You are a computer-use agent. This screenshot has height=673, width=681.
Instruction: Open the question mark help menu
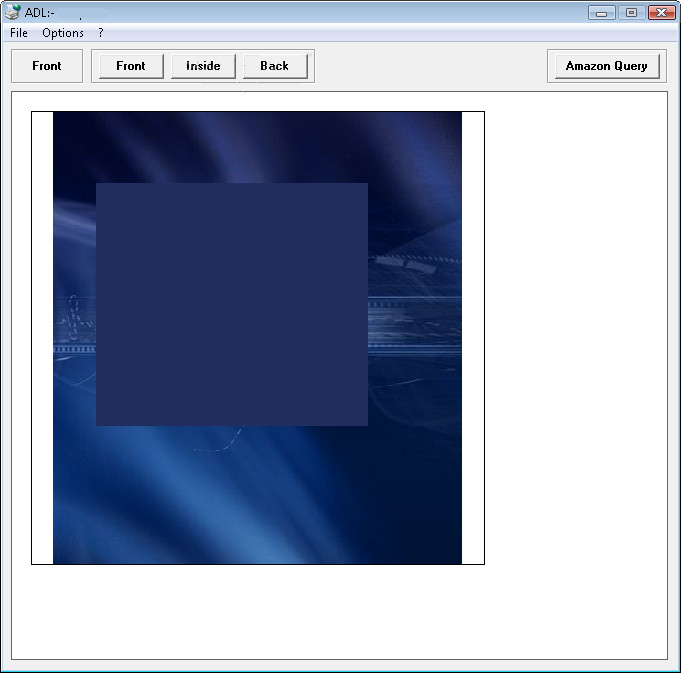coord(101,33)
